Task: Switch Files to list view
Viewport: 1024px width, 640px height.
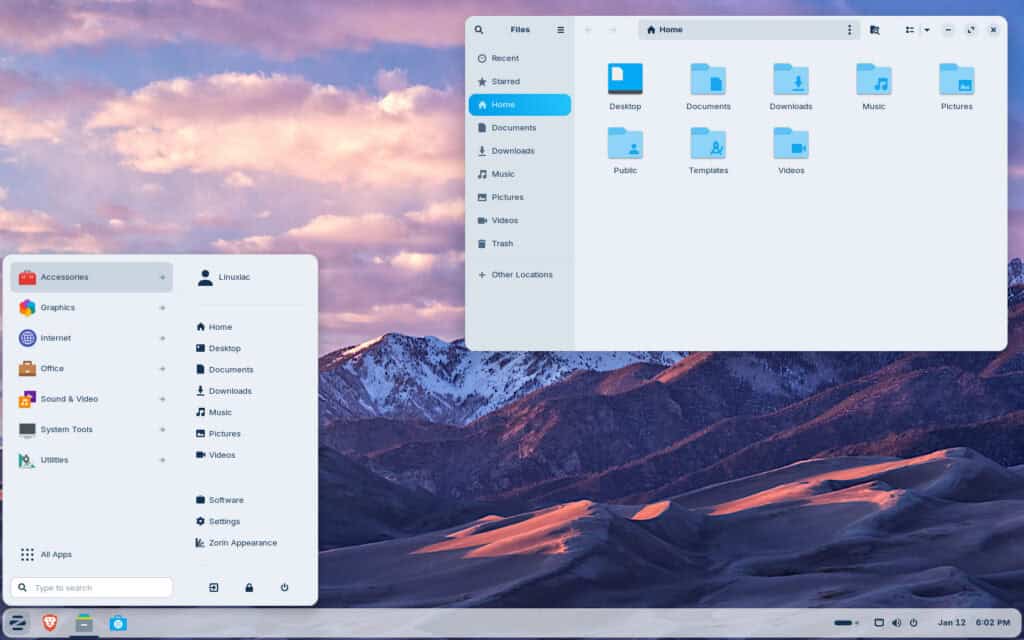Action: coord(910,29)
